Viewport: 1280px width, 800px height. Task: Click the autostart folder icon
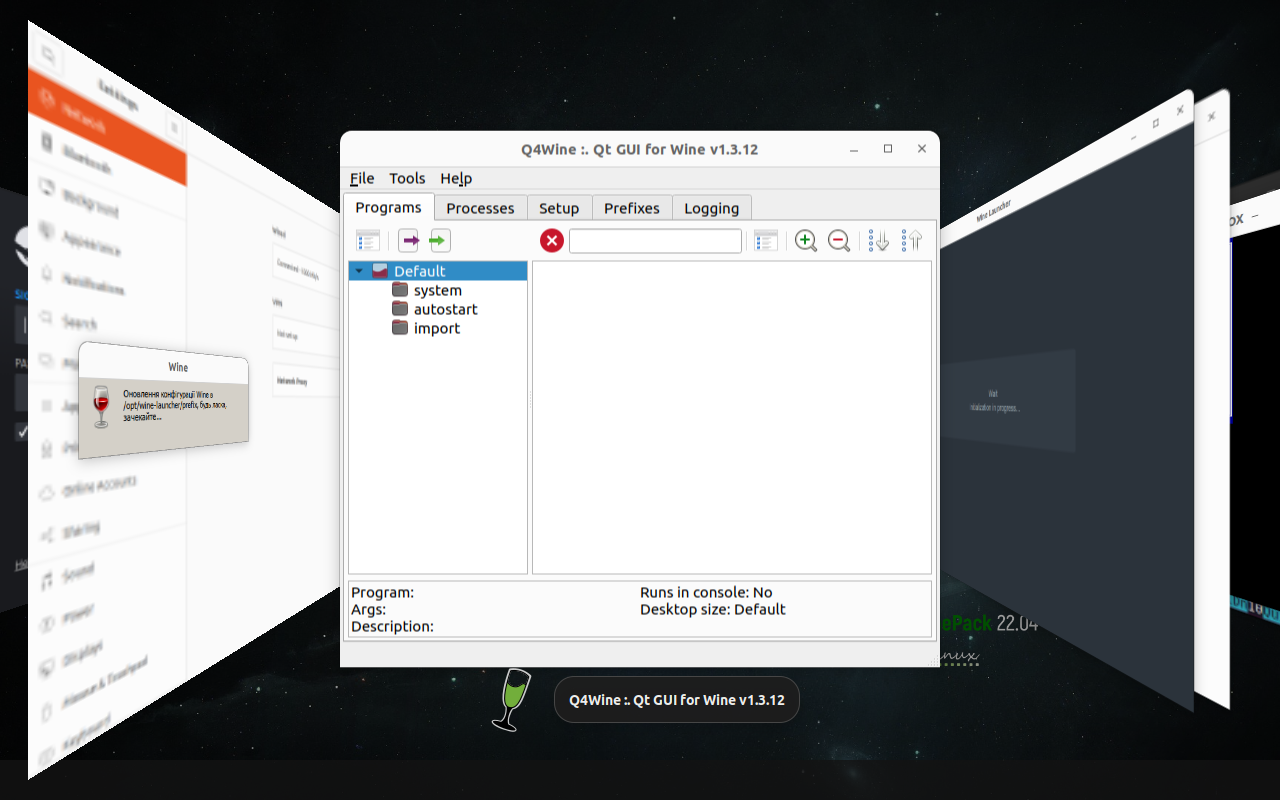400,309
